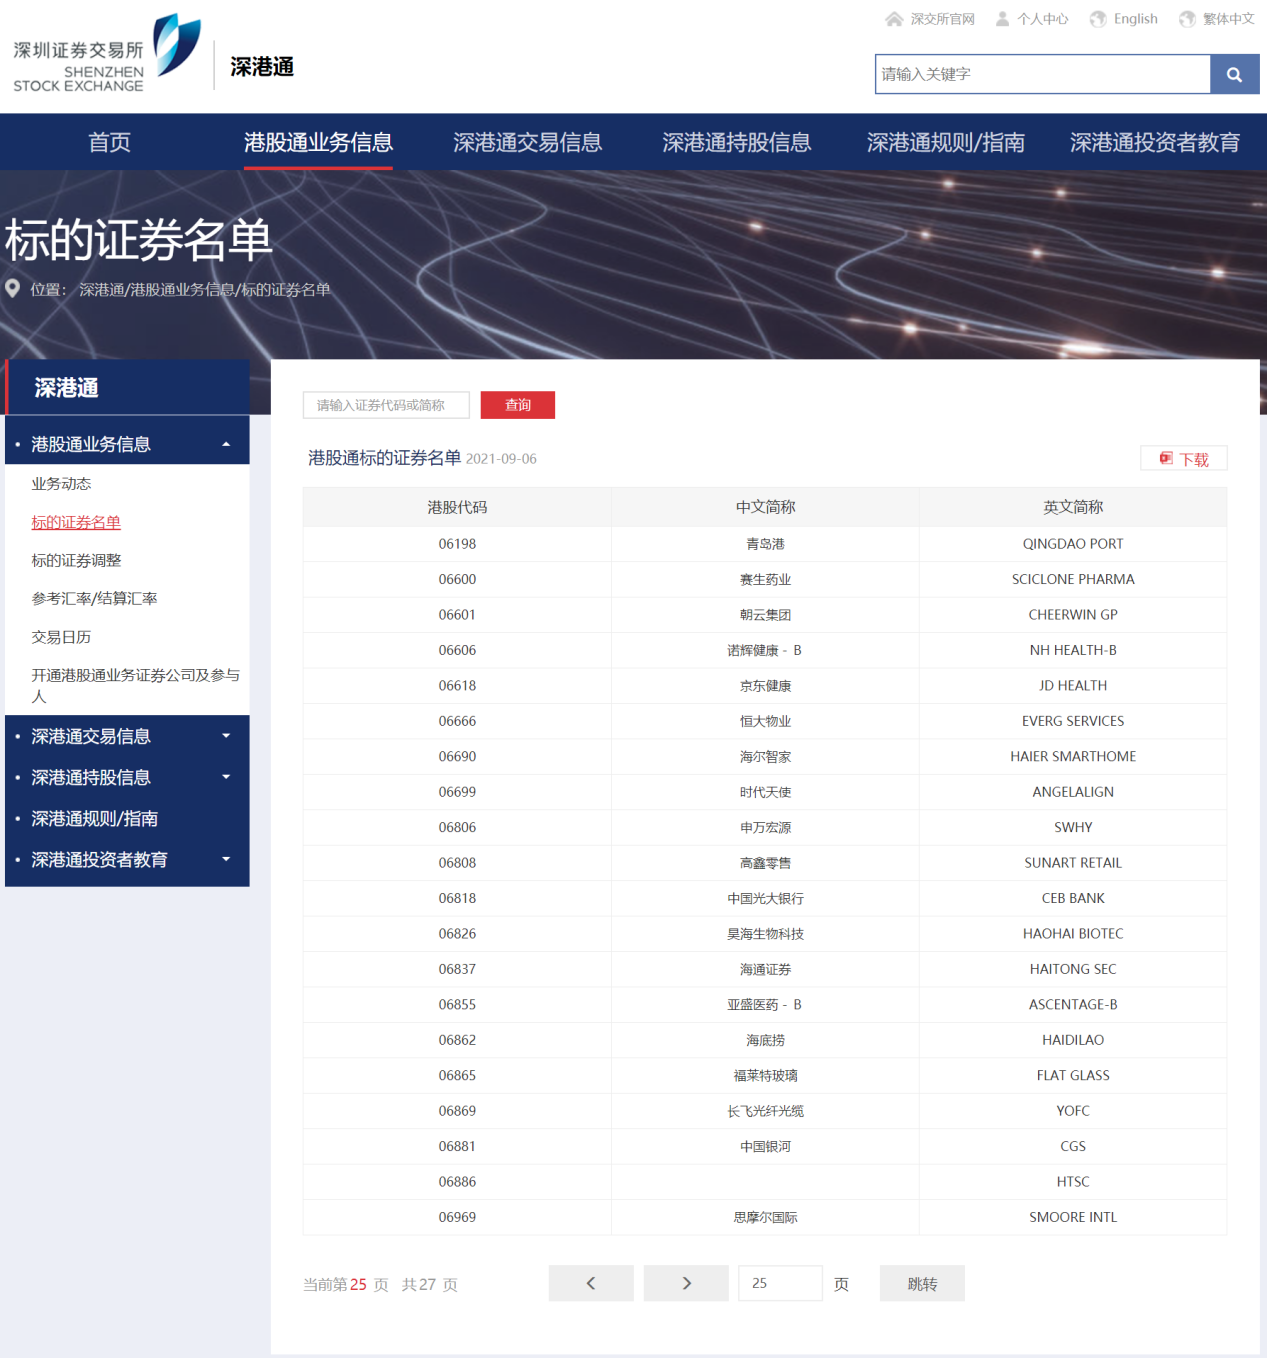Go to previous page with left chevron

pyautogui.click(x=591, y=1283)
